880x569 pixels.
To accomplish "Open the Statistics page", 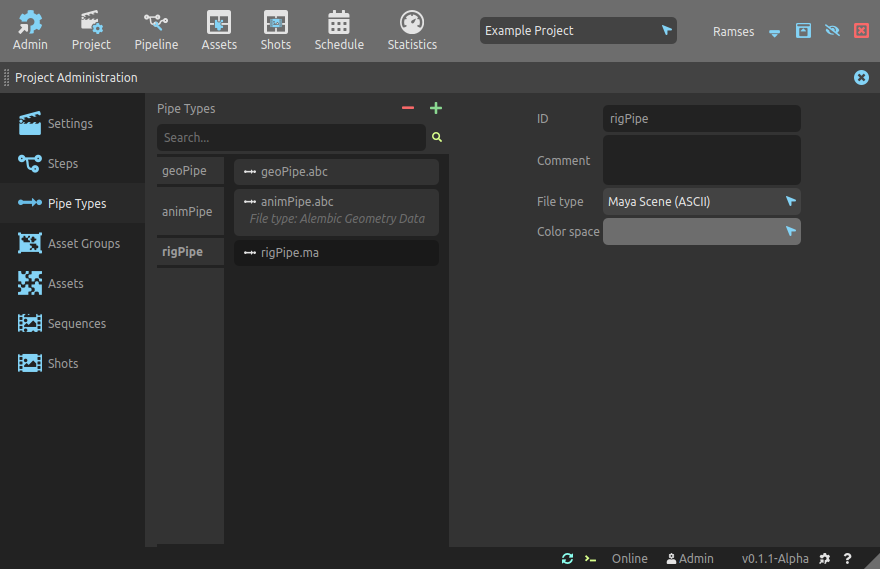I will 412,31.
